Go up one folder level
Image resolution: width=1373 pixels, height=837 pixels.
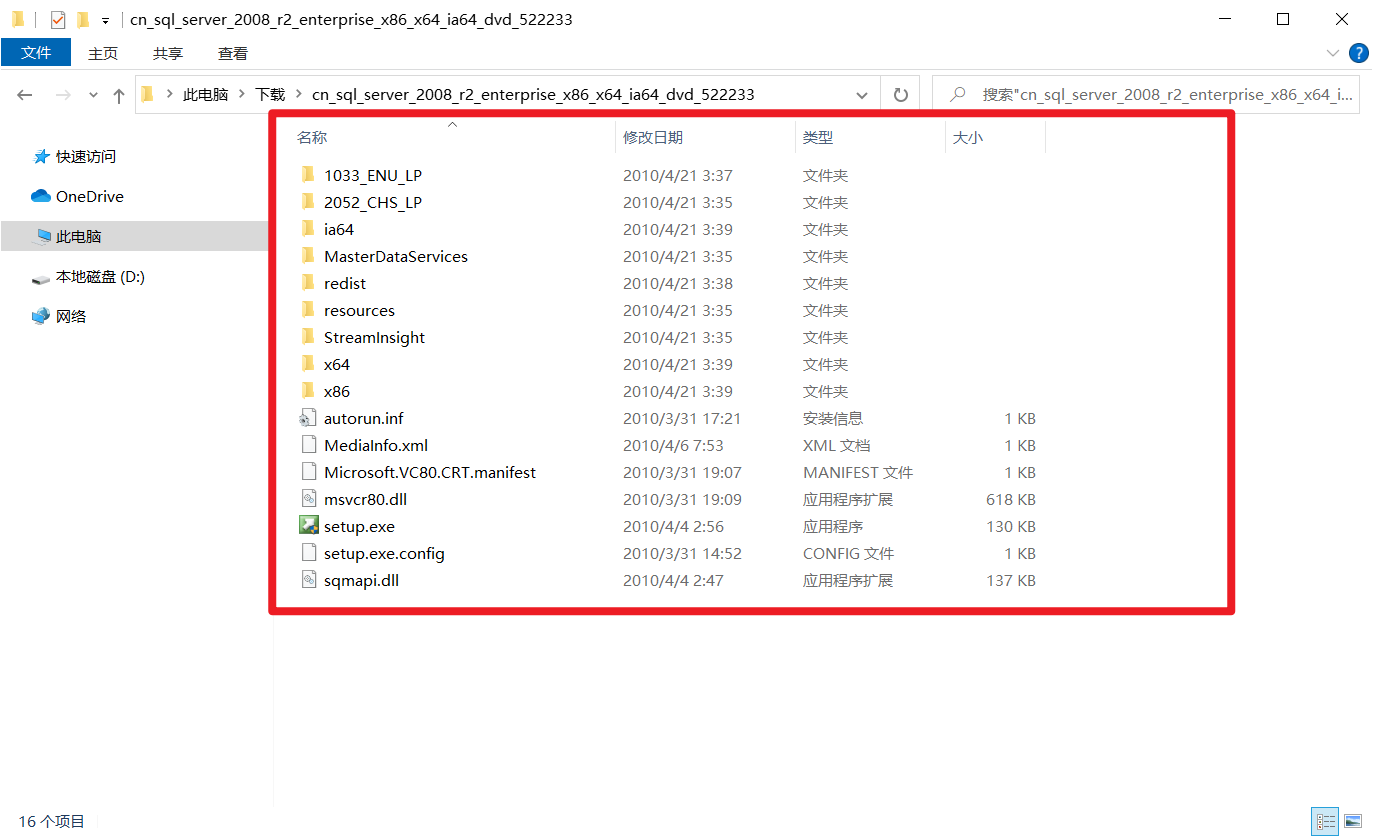tap(119, 95)
